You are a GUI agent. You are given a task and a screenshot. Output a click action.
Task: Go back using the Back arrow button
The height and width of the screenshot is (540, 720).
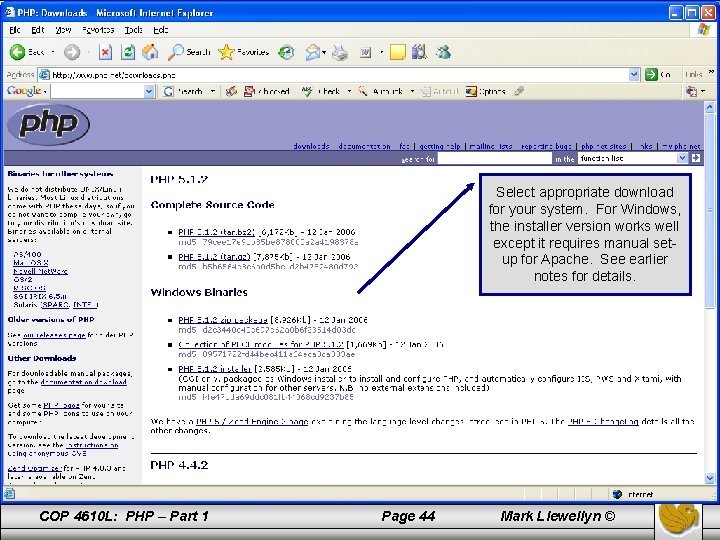pos(17,52)
